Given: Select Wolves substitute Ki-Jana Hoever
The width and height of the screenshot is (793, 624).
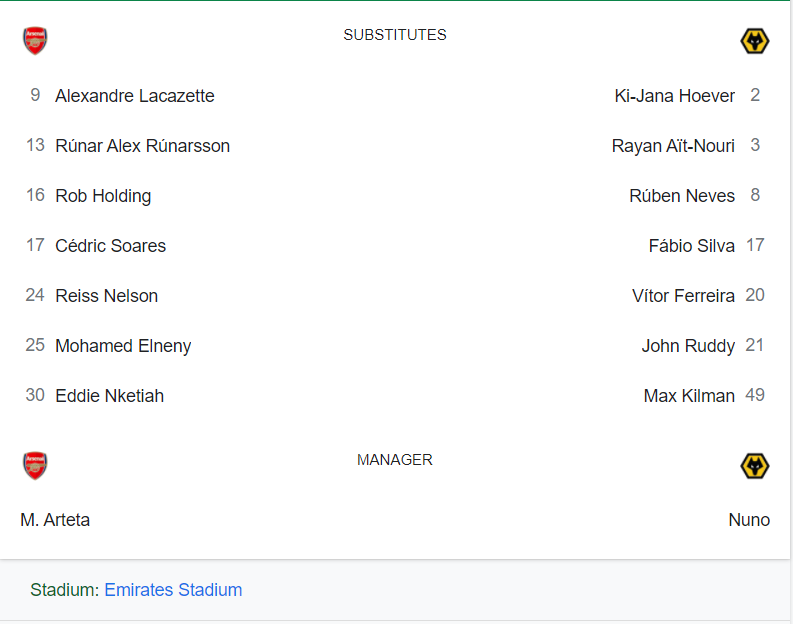Looking at the screenshot, I should pyautogui.click(x=674, y=96).
